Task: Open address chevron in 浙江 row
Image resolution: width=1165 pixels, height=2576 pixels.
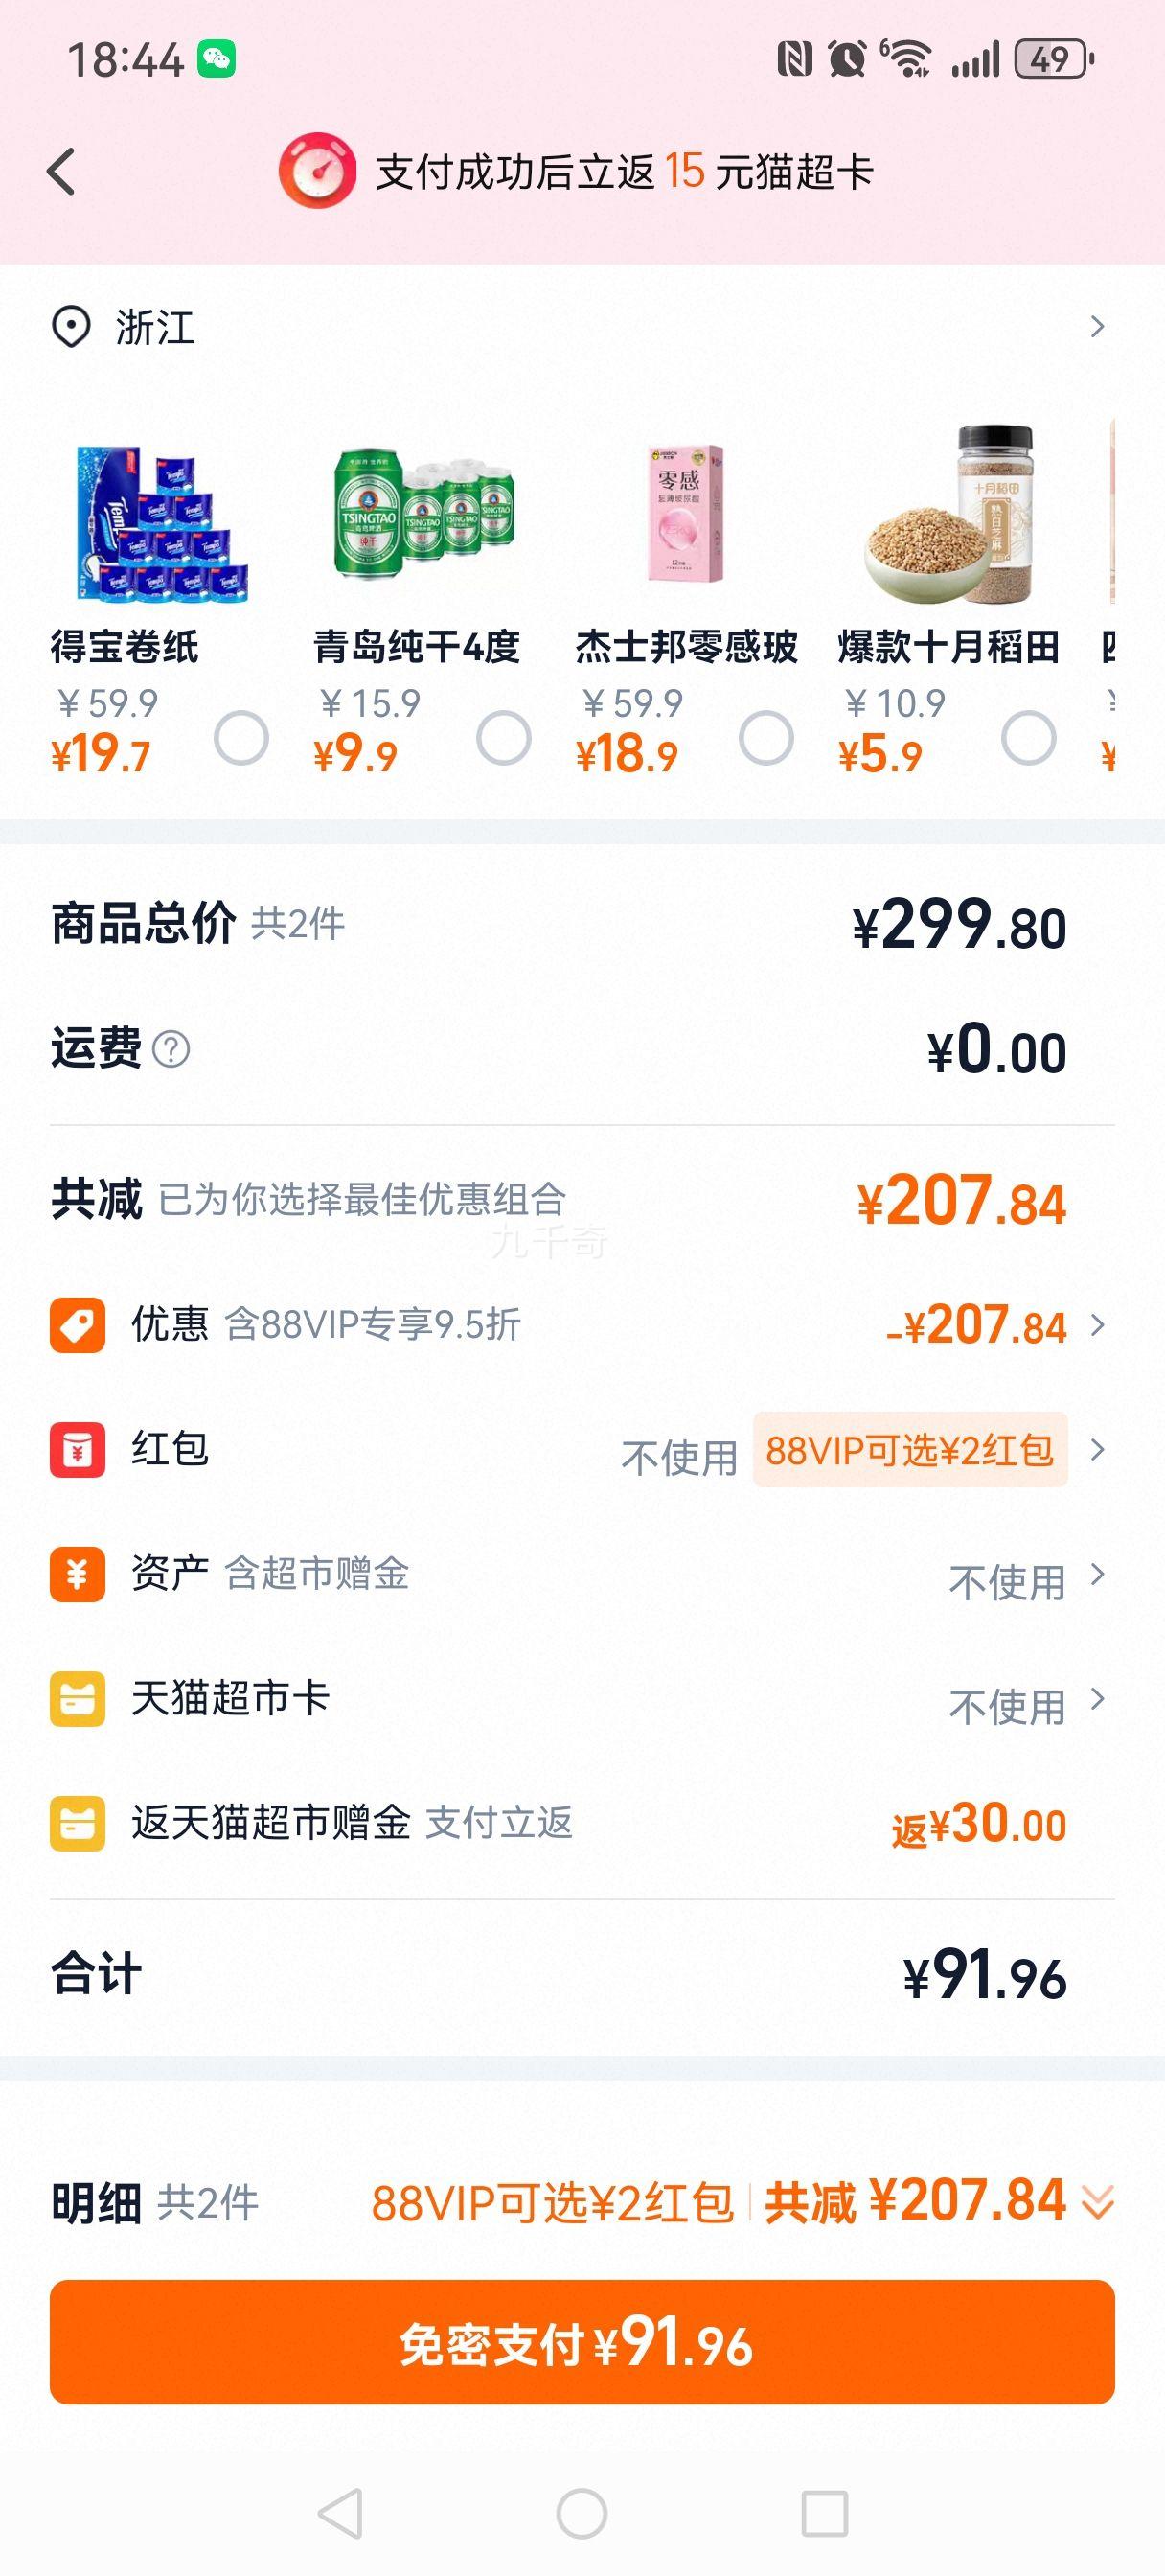Action: coord(1098,327)
